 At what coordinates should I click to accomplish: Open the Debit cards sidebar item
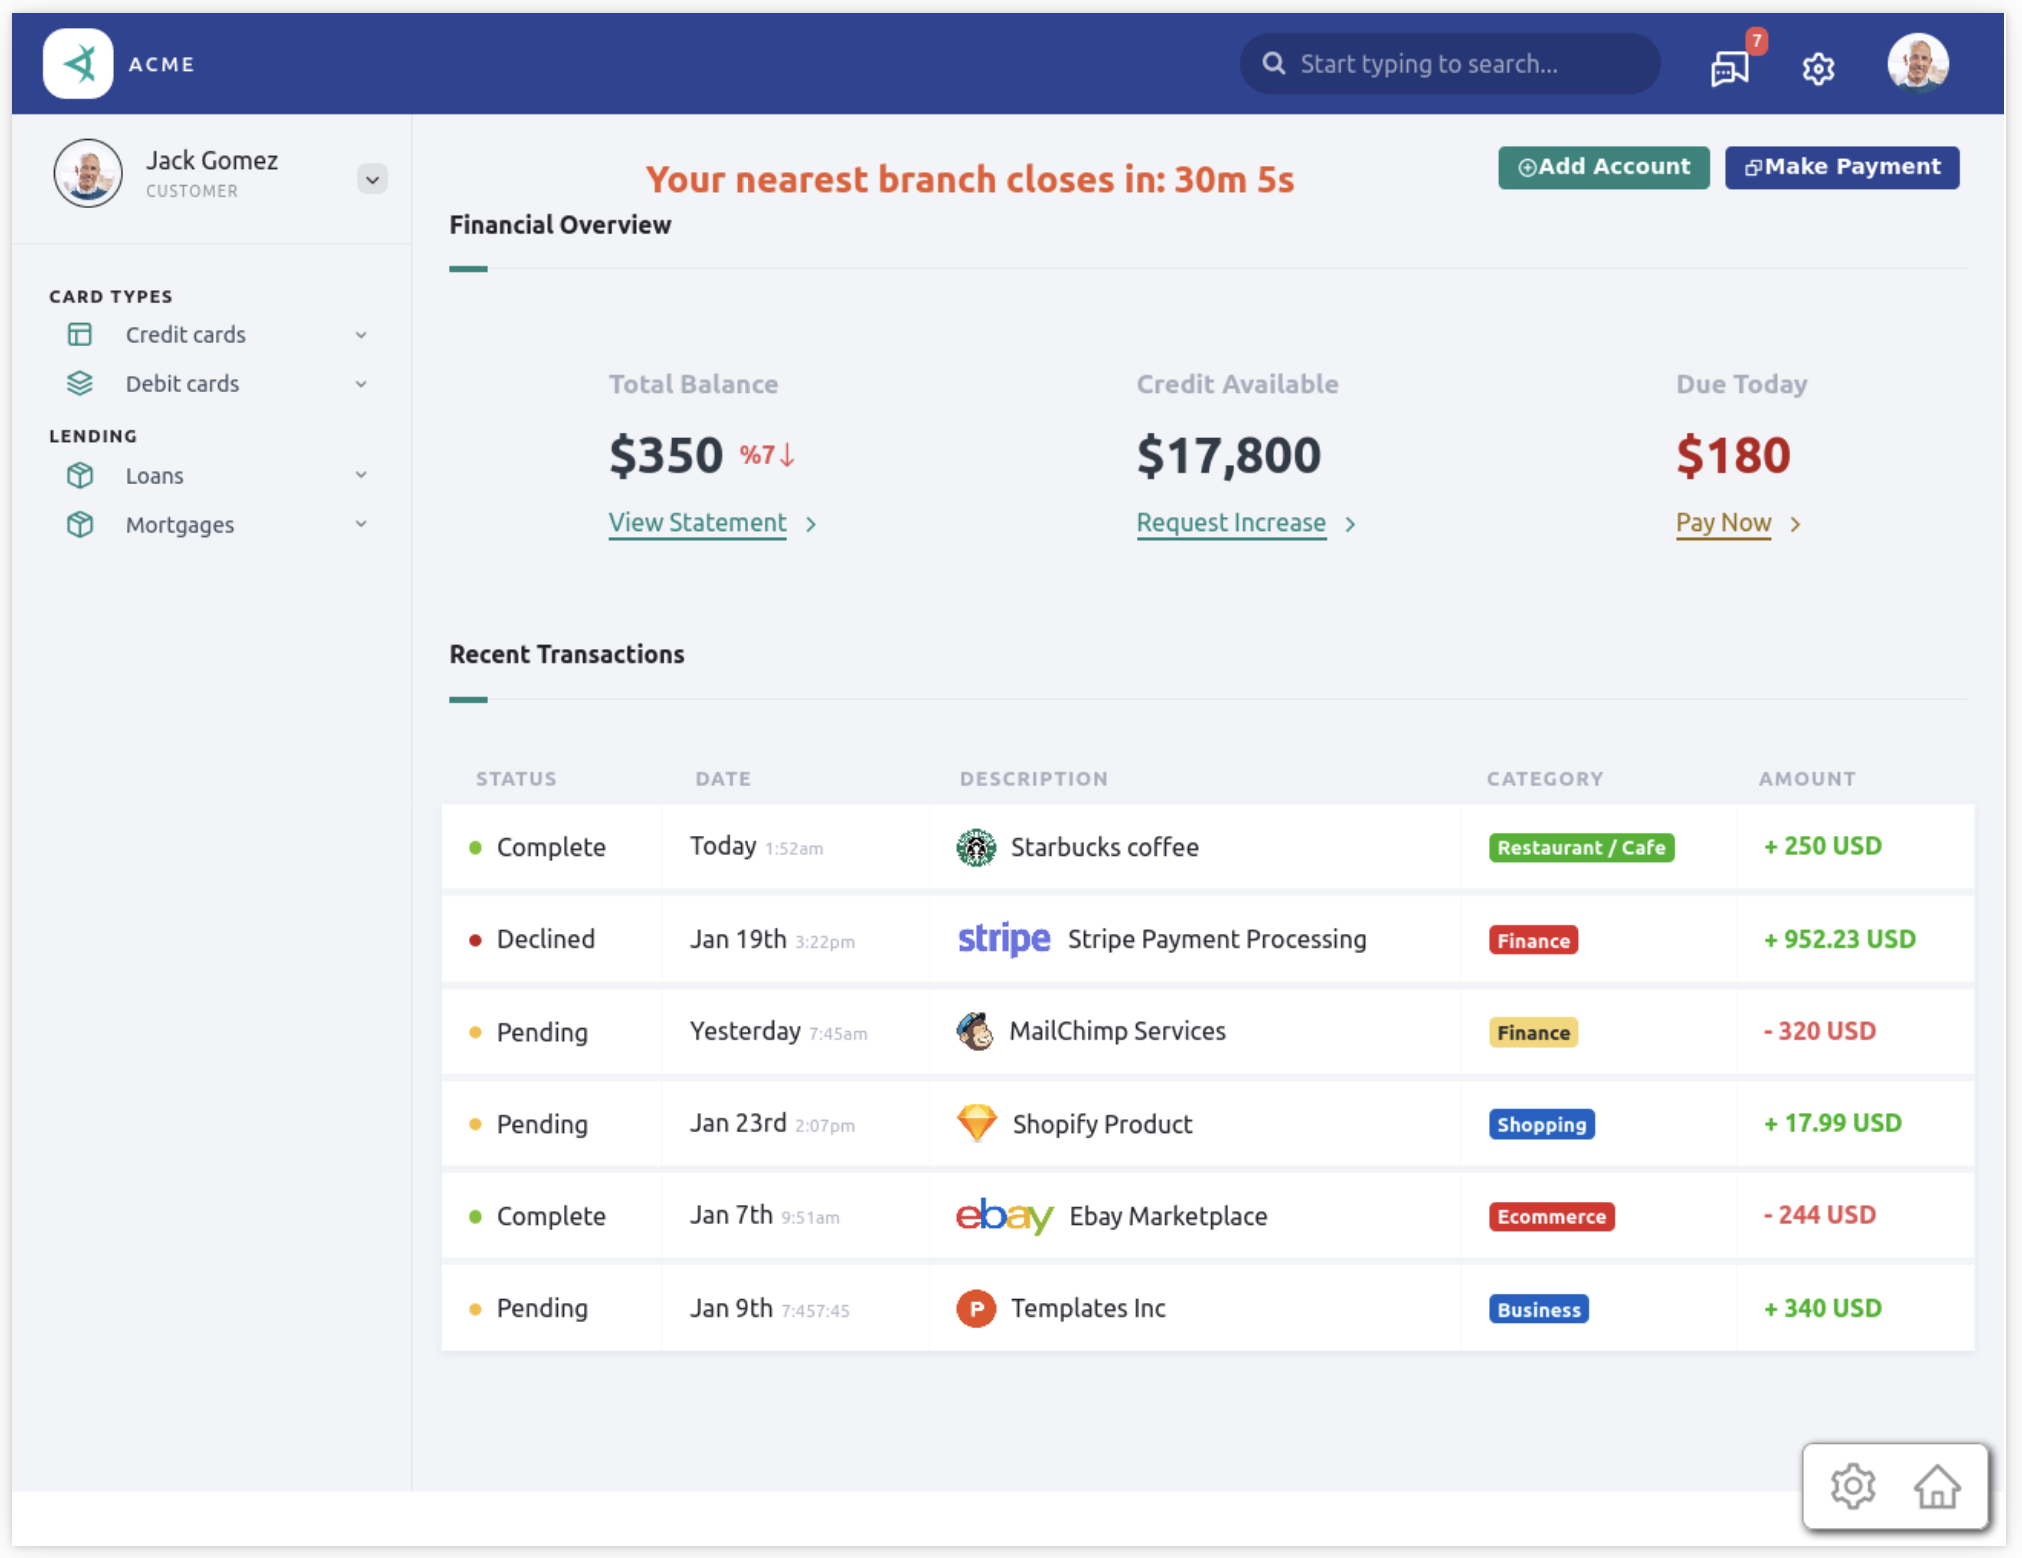coord(182,384)
